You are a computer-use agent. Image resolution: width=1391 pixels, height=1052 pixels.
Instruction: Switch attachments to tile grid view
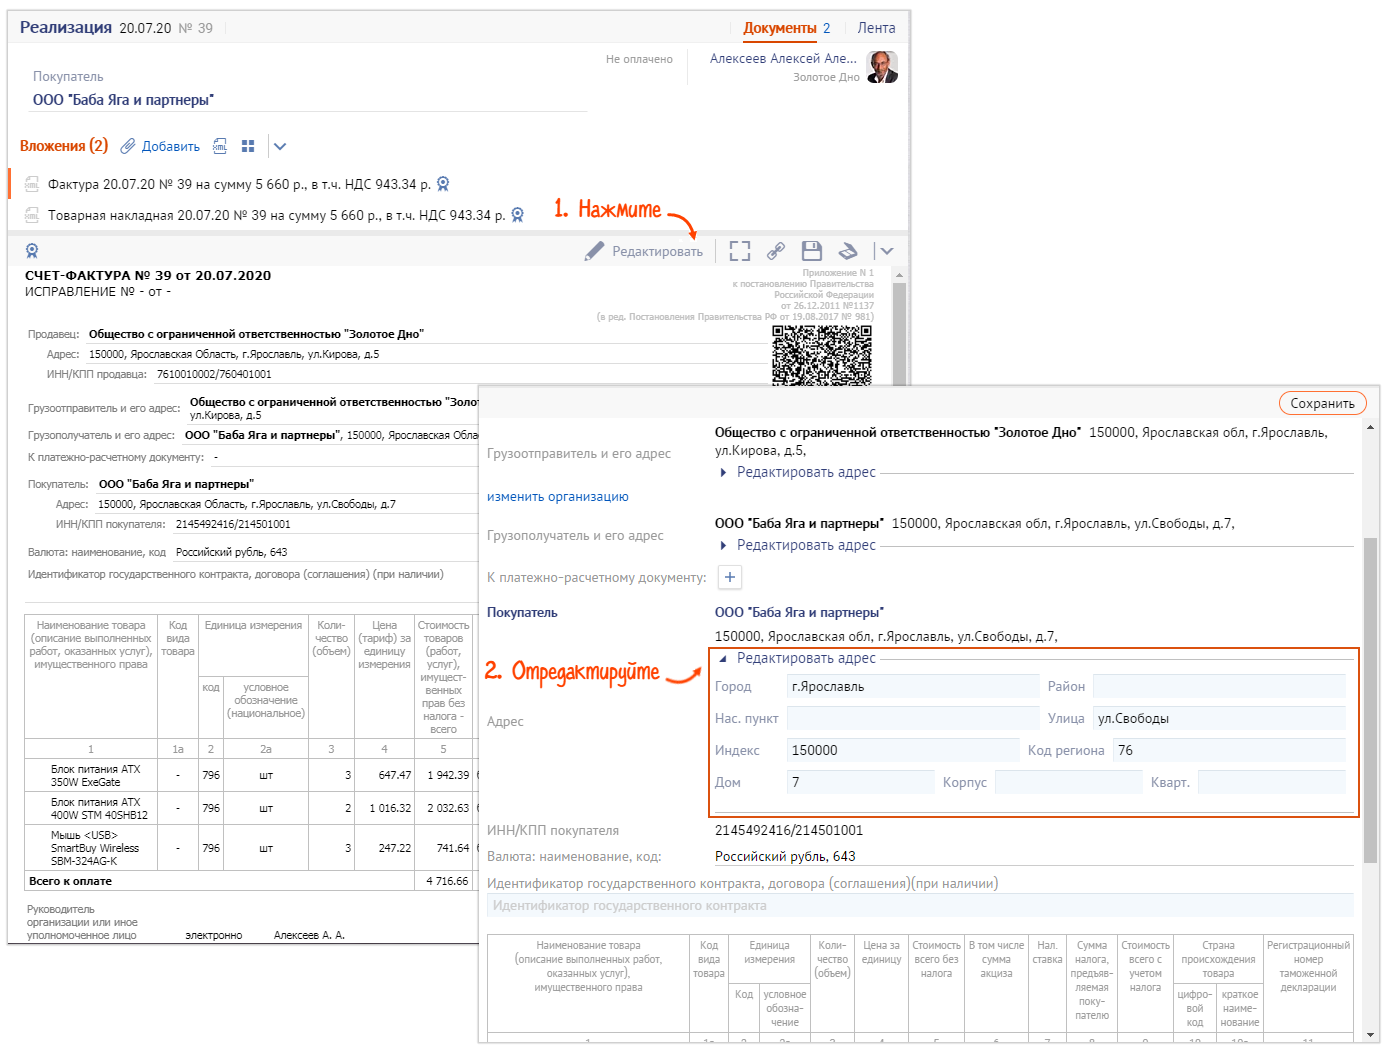[248, 146]
